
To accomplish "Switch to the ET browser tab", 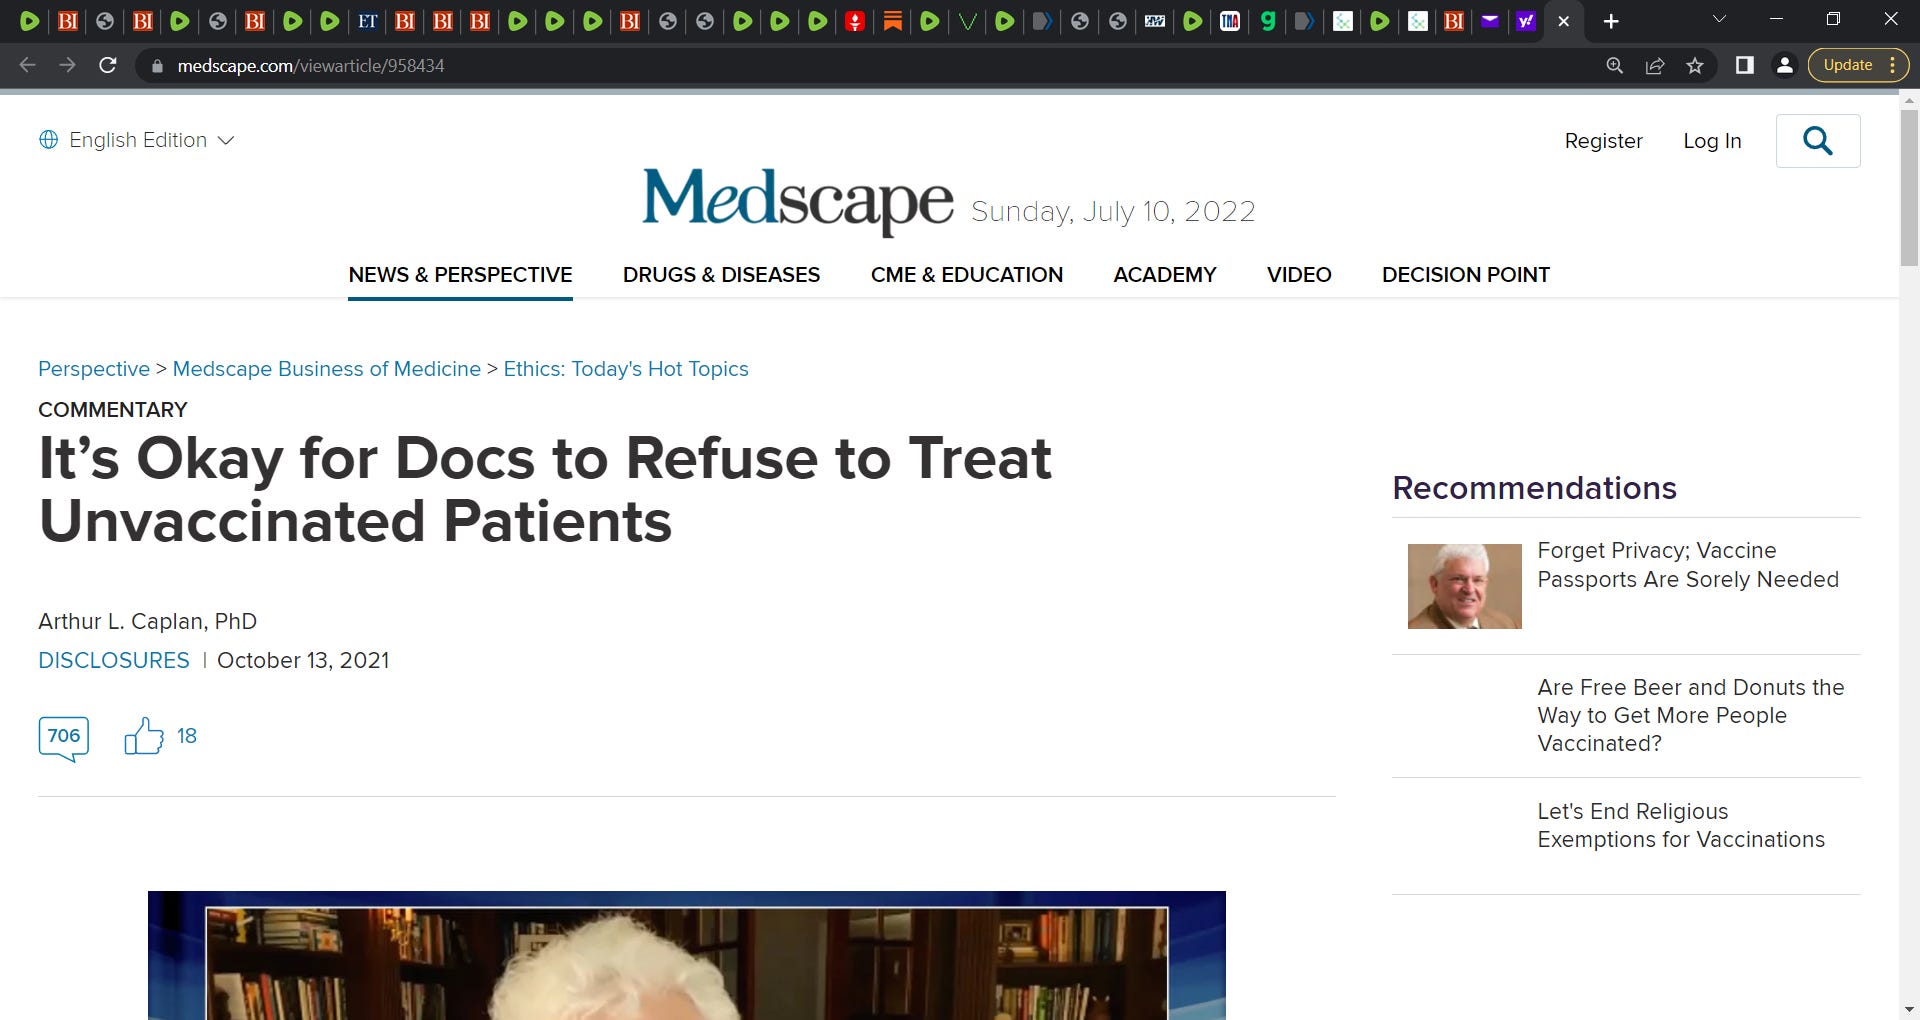I will pos(367,21).
